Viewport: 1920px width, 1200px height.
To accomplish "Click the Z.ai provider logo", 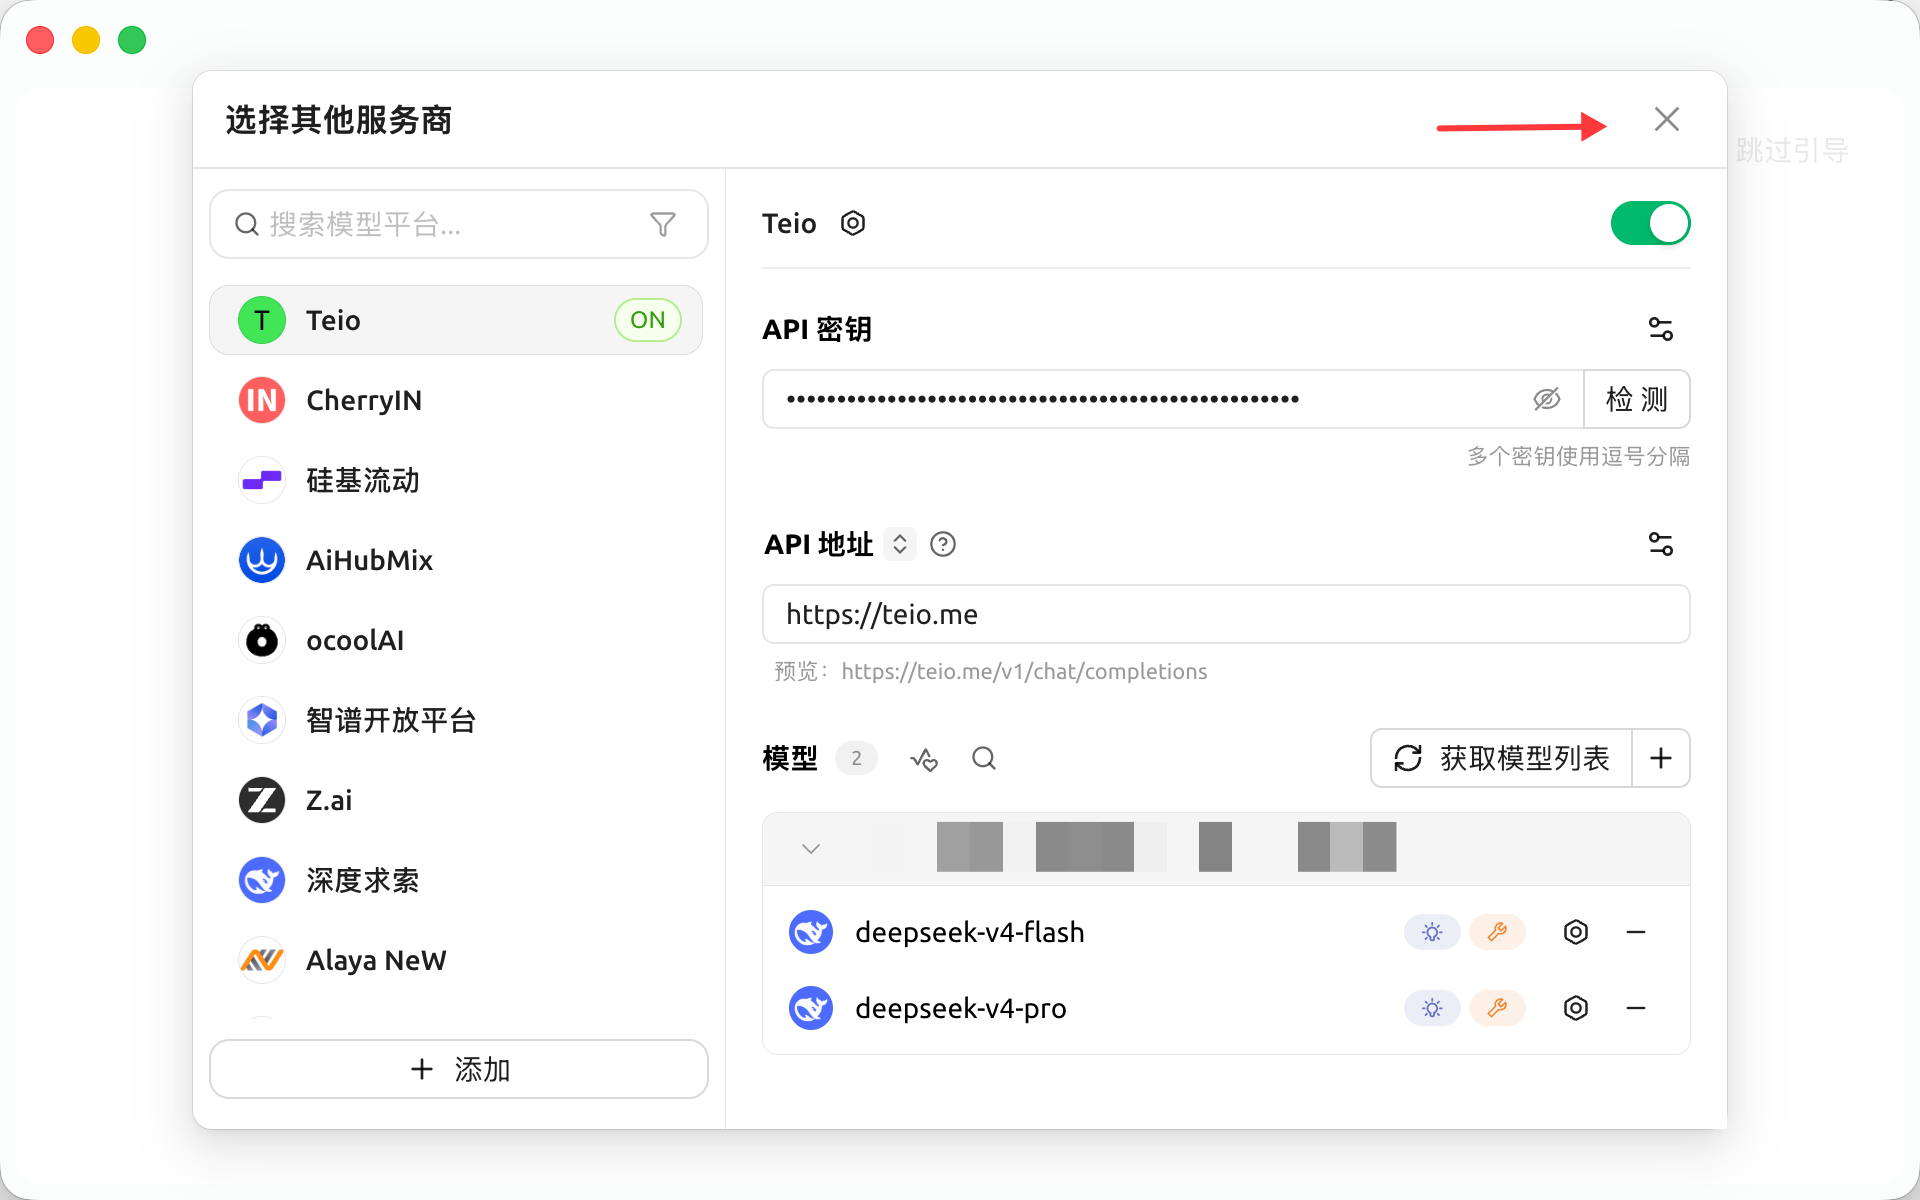I will 262,800.
